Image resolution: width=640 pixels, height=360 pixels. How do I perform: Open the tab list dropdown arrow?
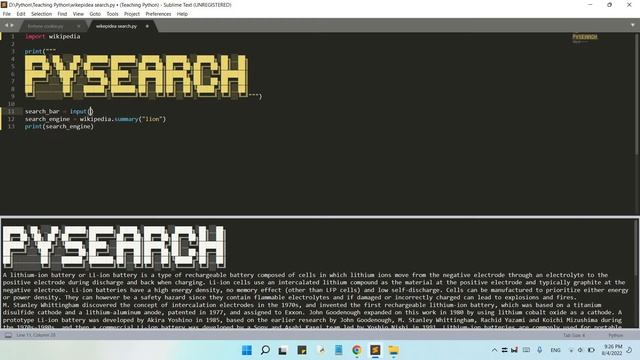click(x=633, y=25)
